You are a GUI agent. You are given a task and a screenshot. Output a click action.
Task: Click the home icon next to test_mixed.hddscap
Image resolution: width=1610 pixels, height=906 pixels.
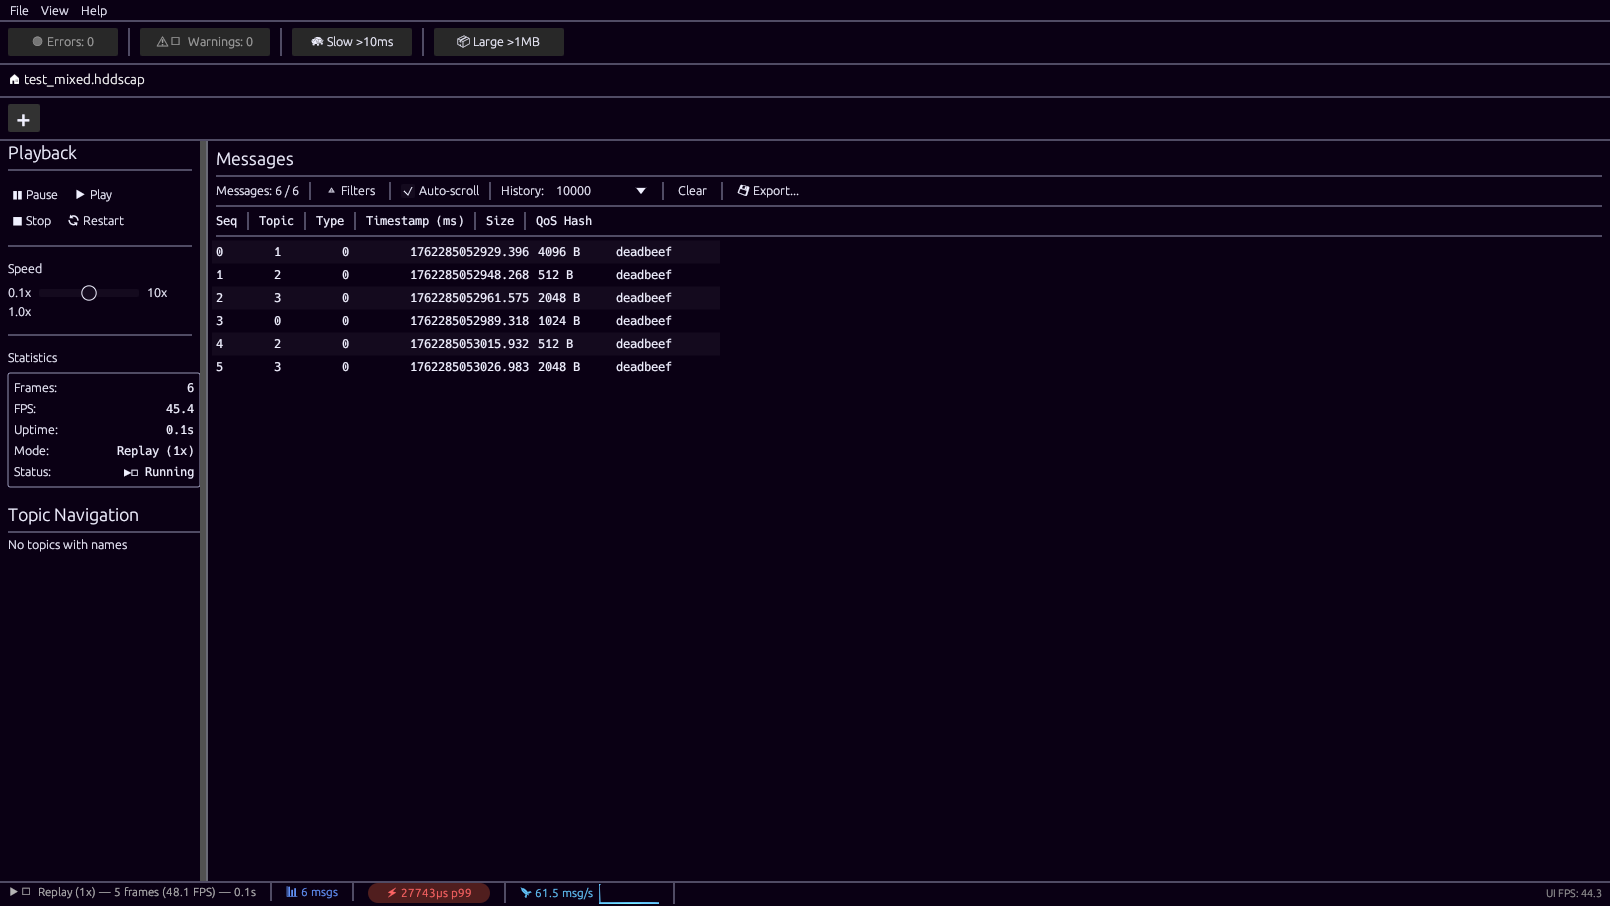(13, 79)
